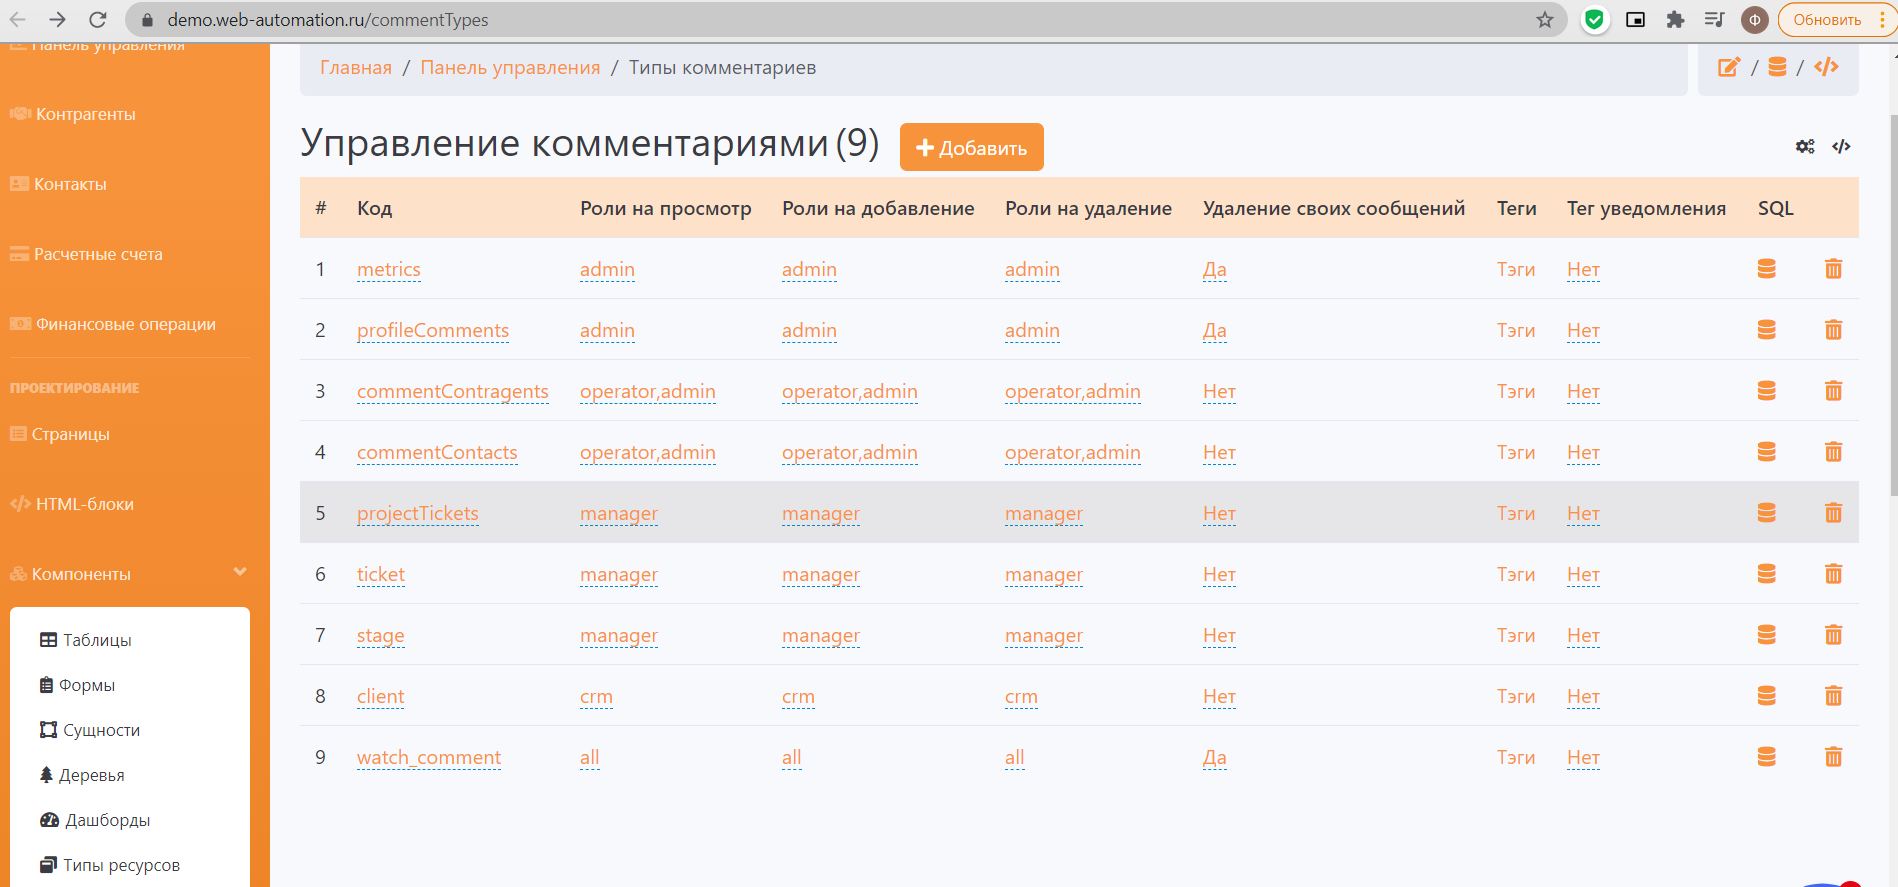Click the gears settings icon above table
Viewport: 1898px width, 887px height.
click(x=1804, y=147)
